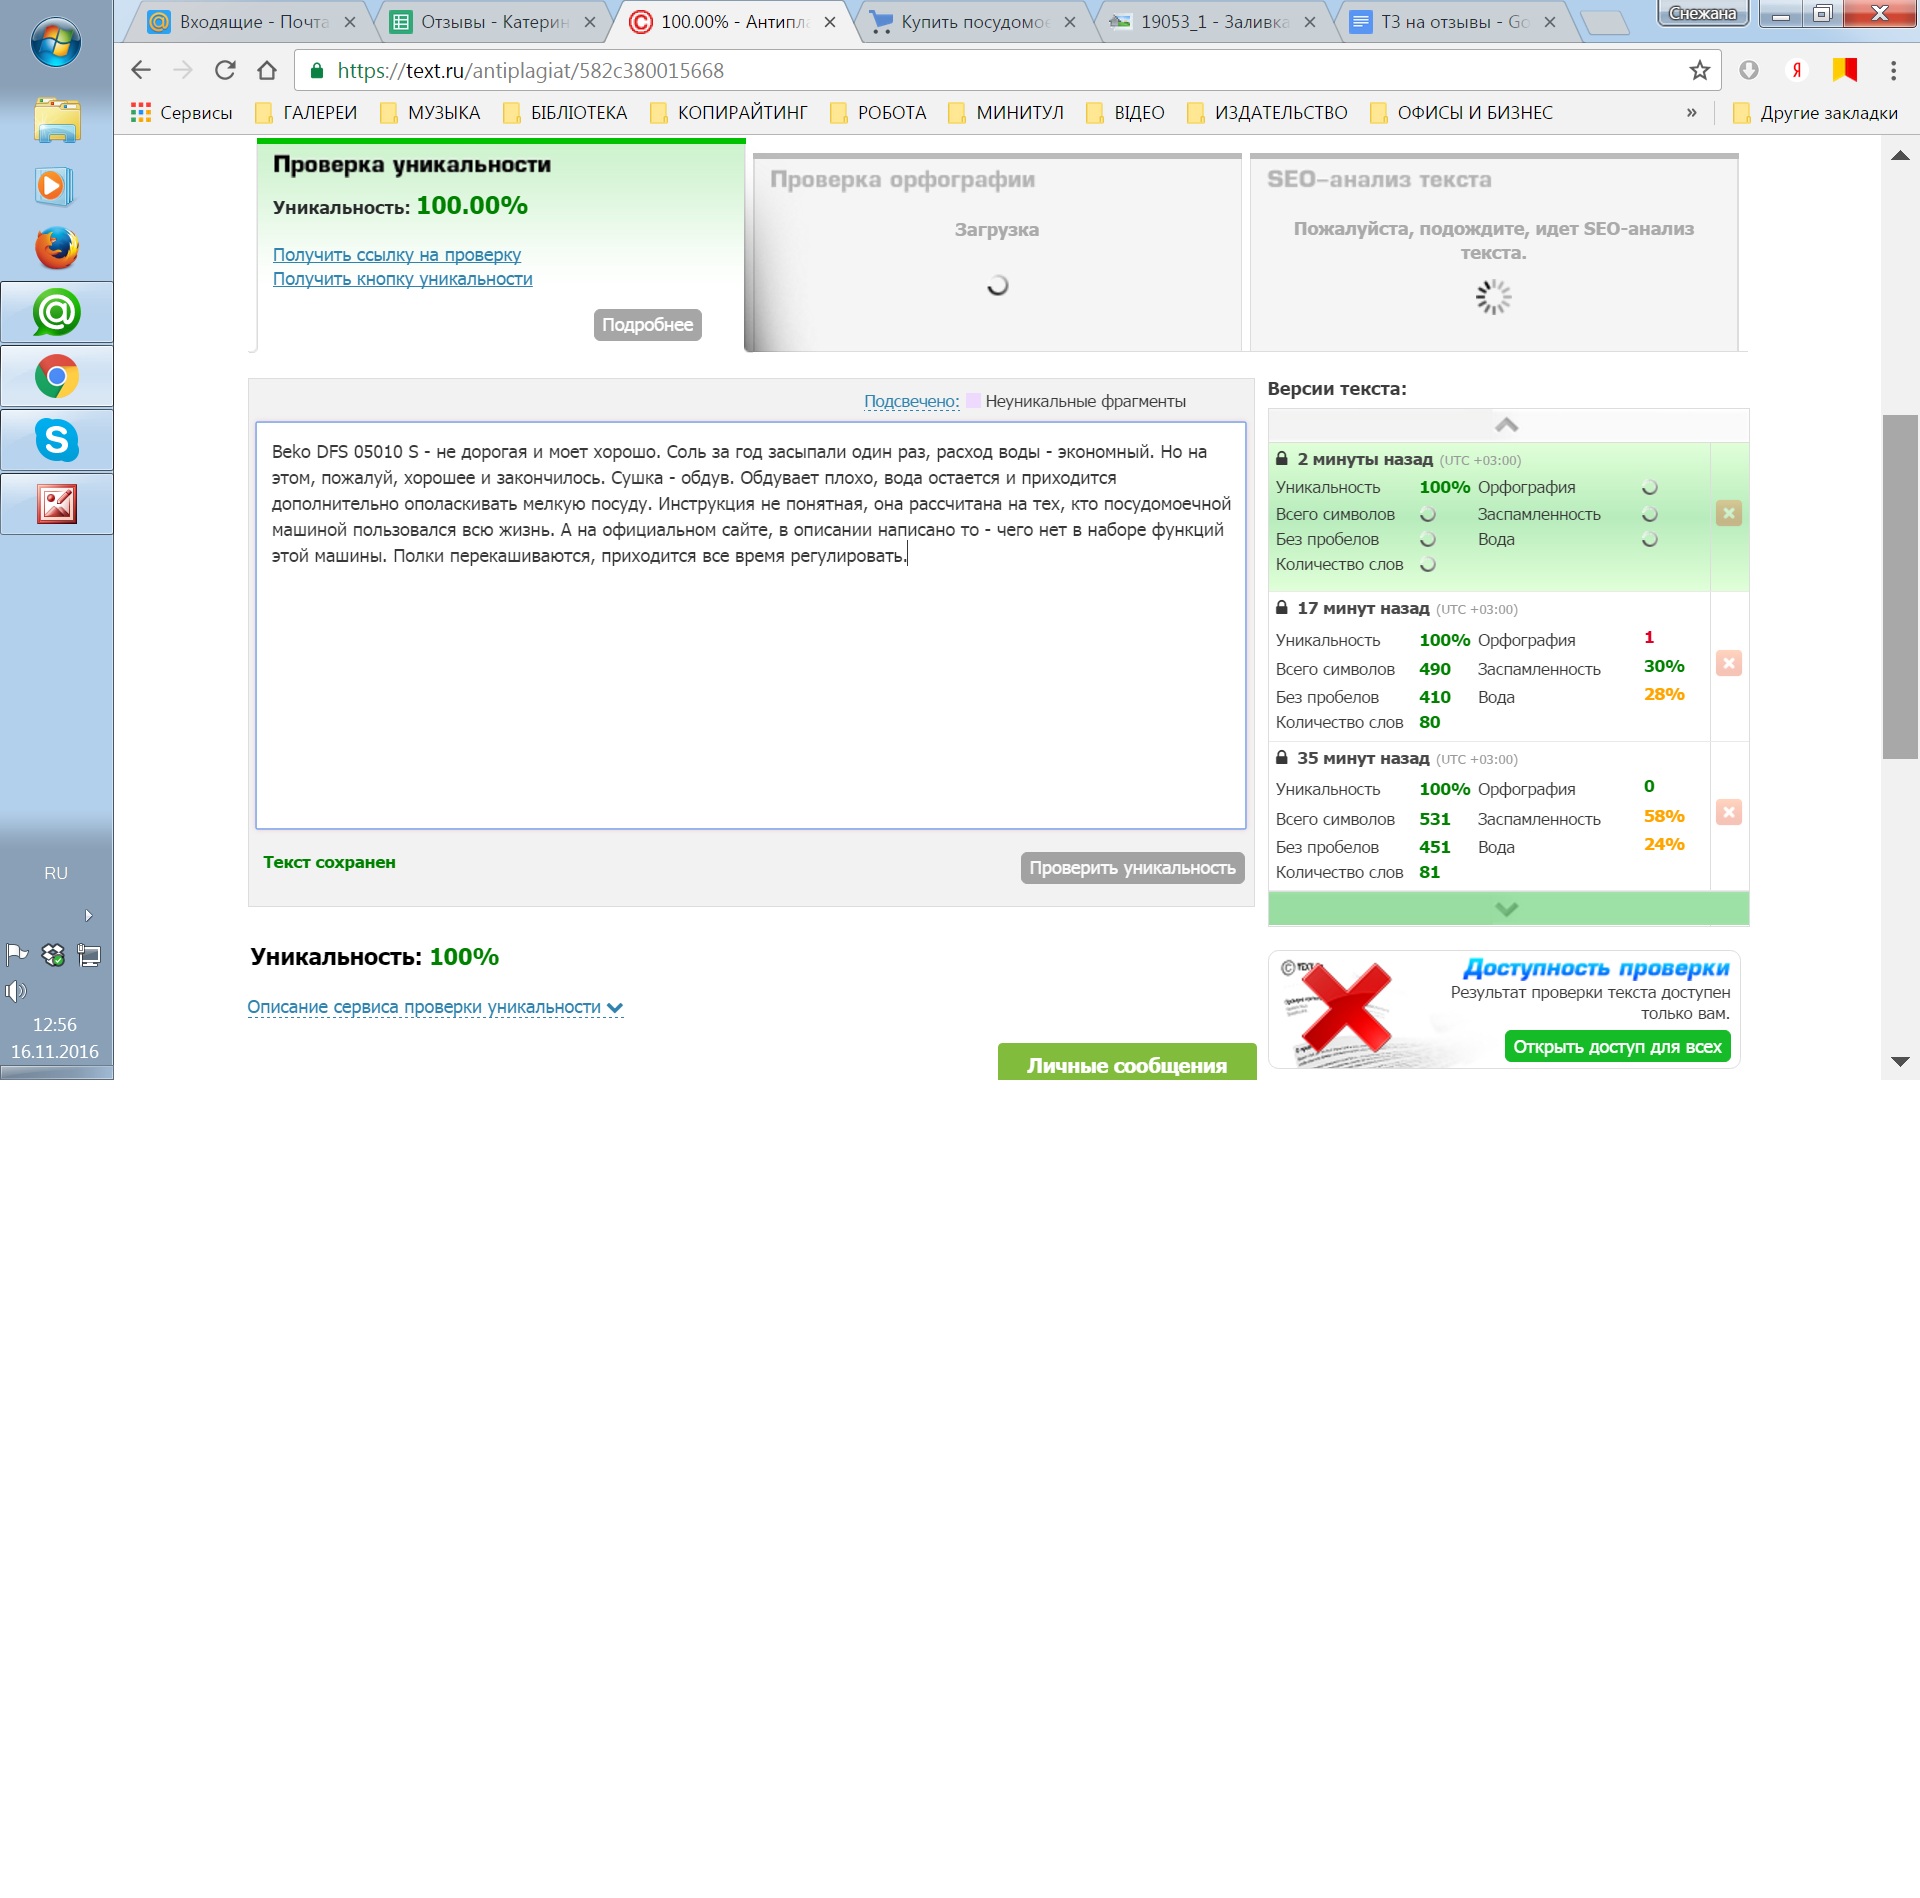Expand Описание сервиса проверки уникальности section

pyautogui.click(x=434, y=1007)
